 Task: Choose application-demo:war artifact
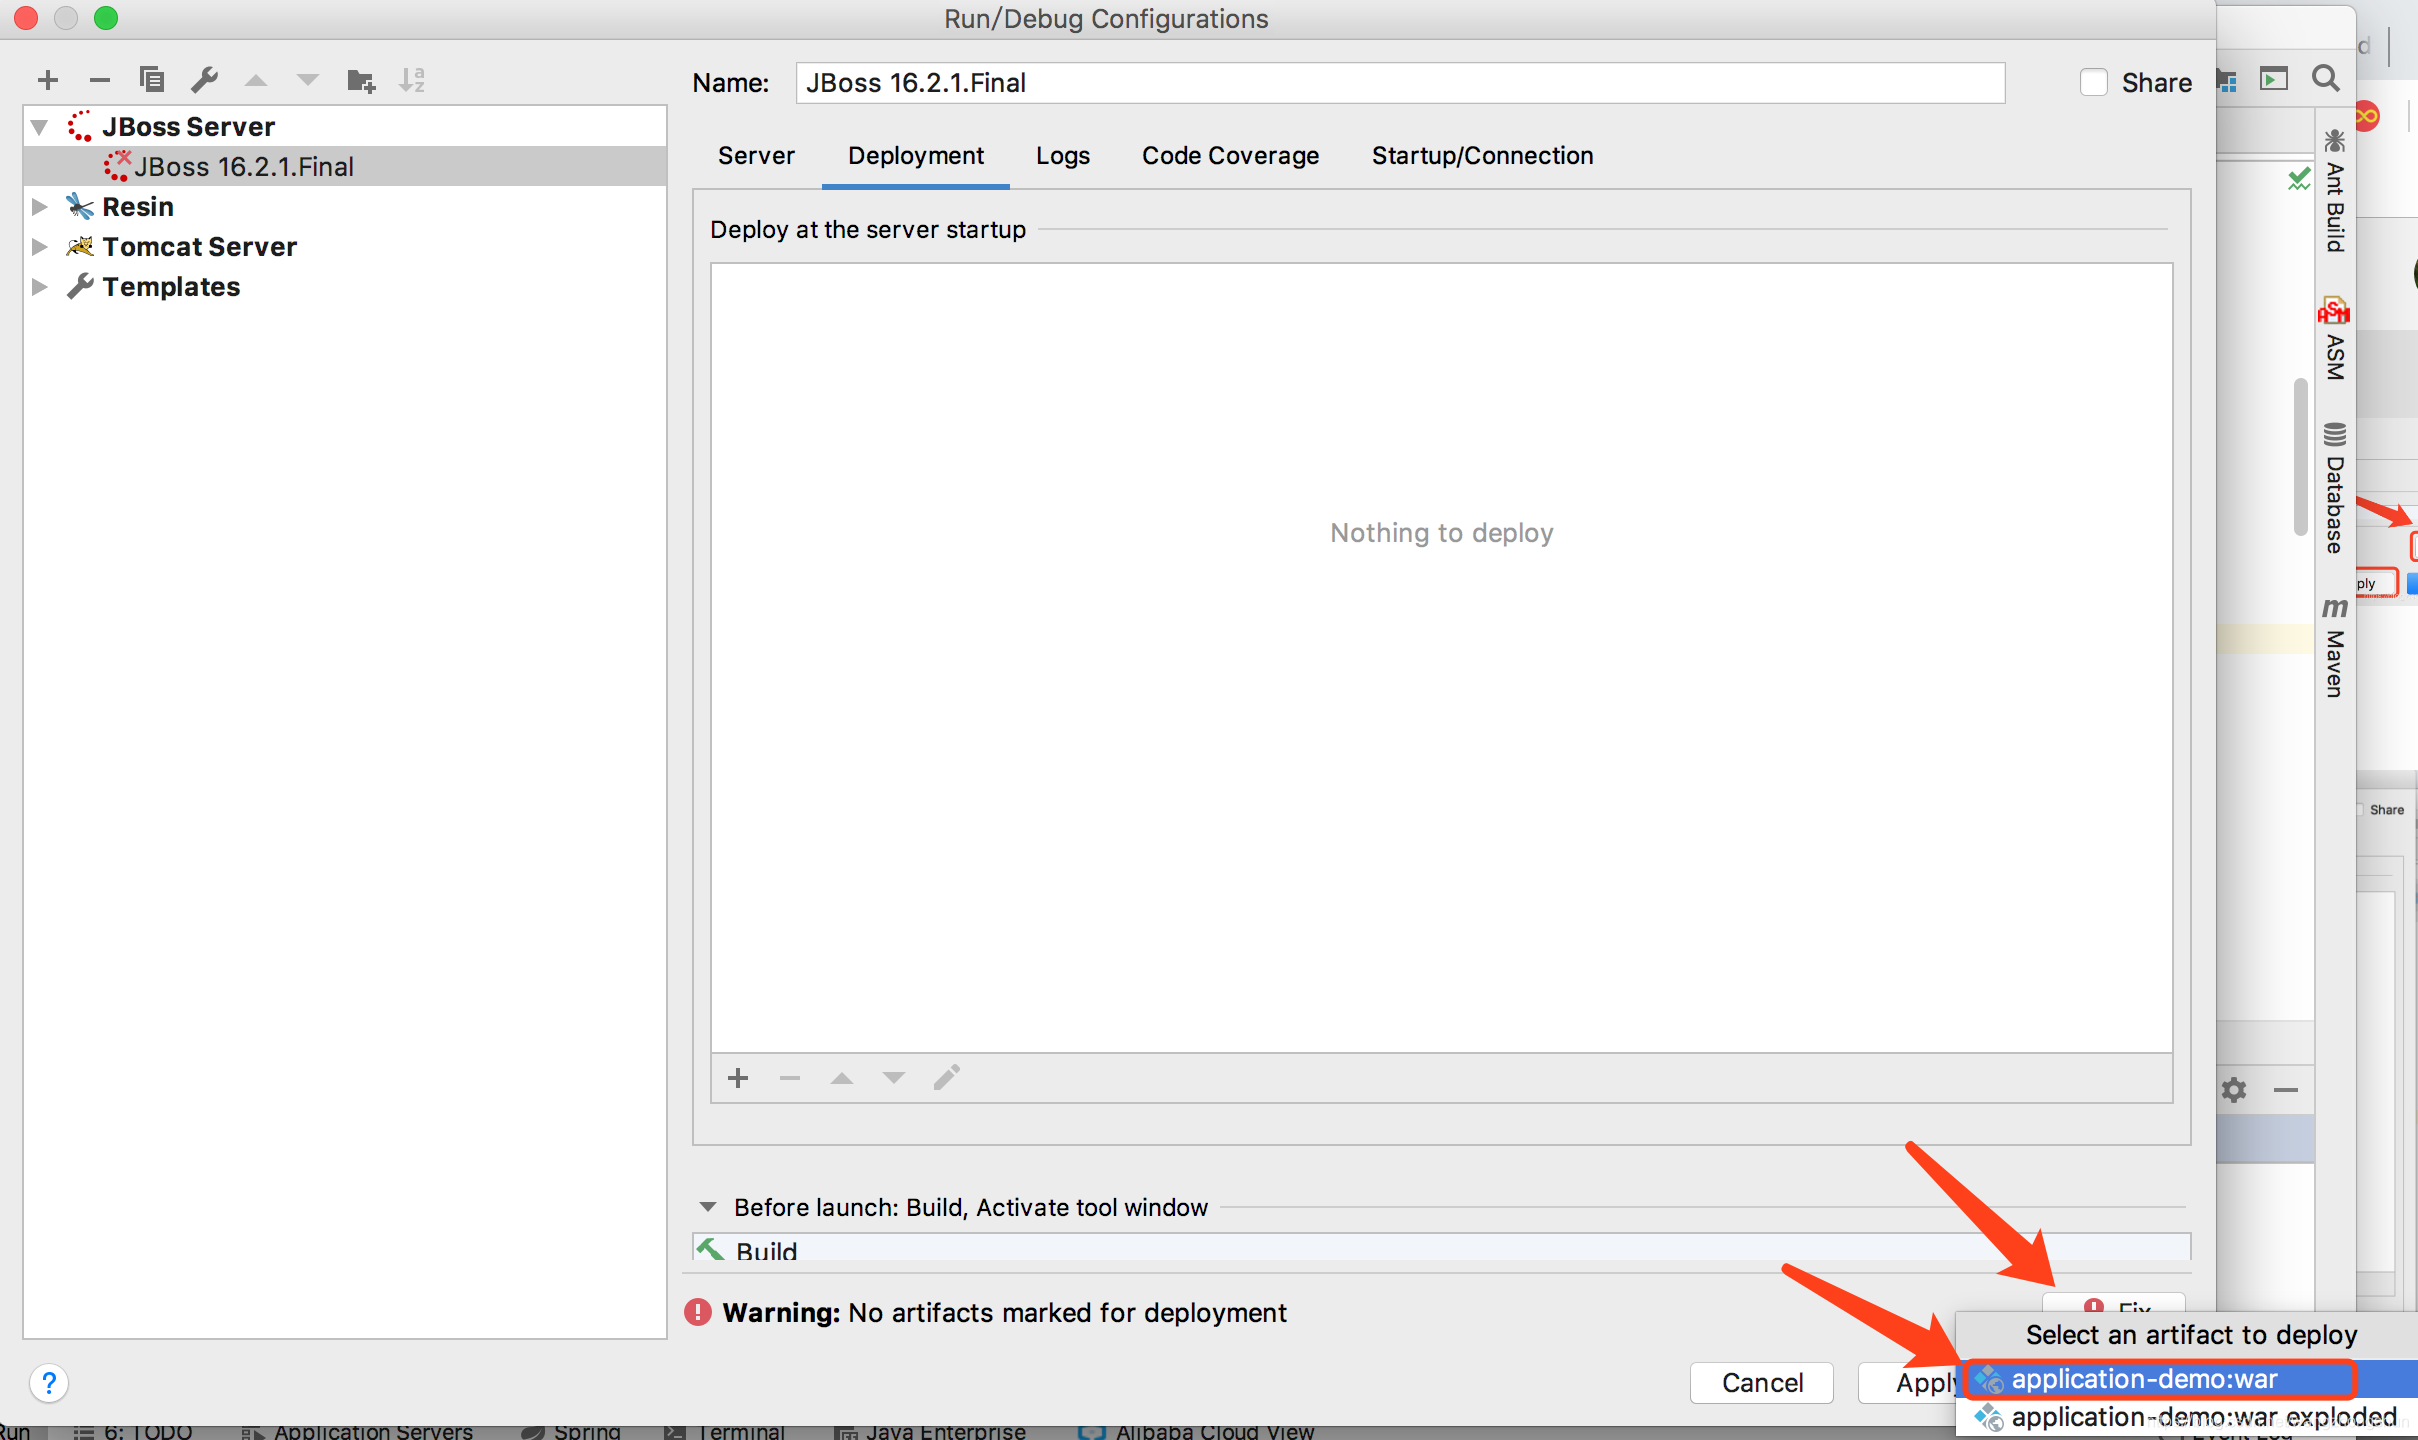(x=2144, y=1379)
